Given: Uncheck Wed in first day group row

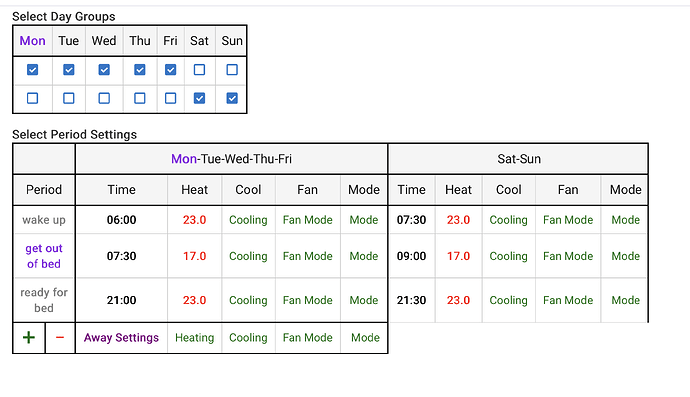Looking at the screenshot, I should pyautogui.click(x=104, y=70).
